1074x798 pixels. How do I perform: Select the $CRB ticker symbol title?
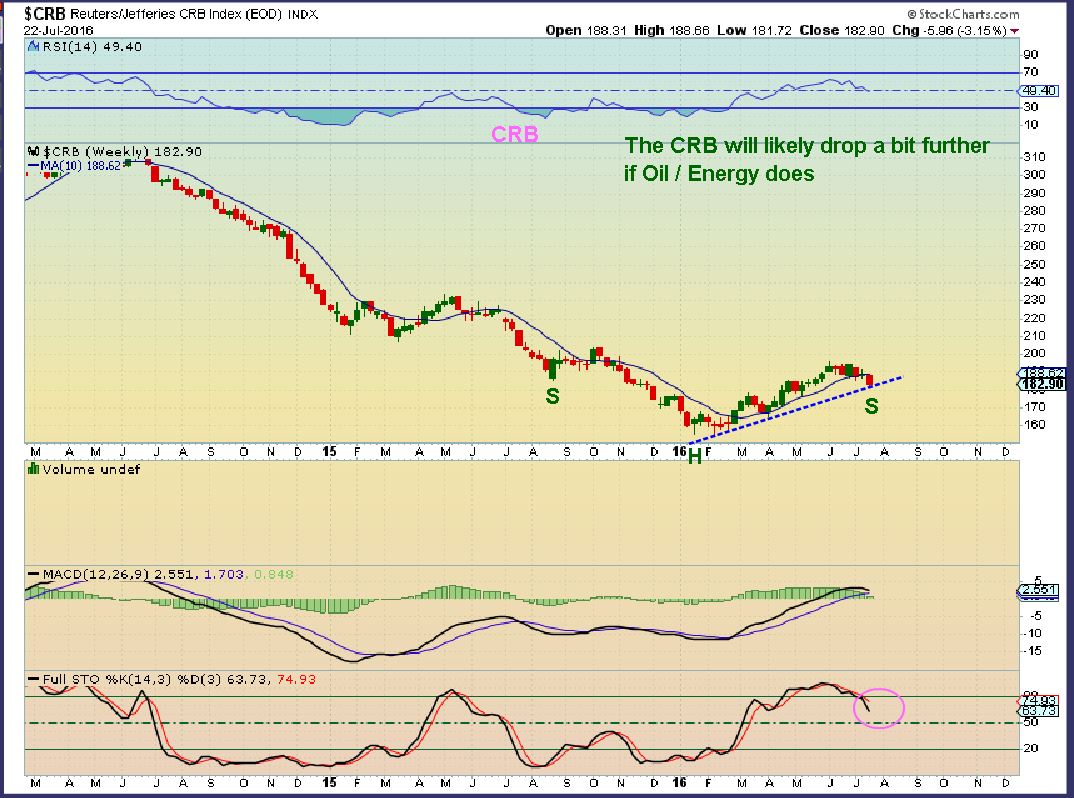pos(45,13)
